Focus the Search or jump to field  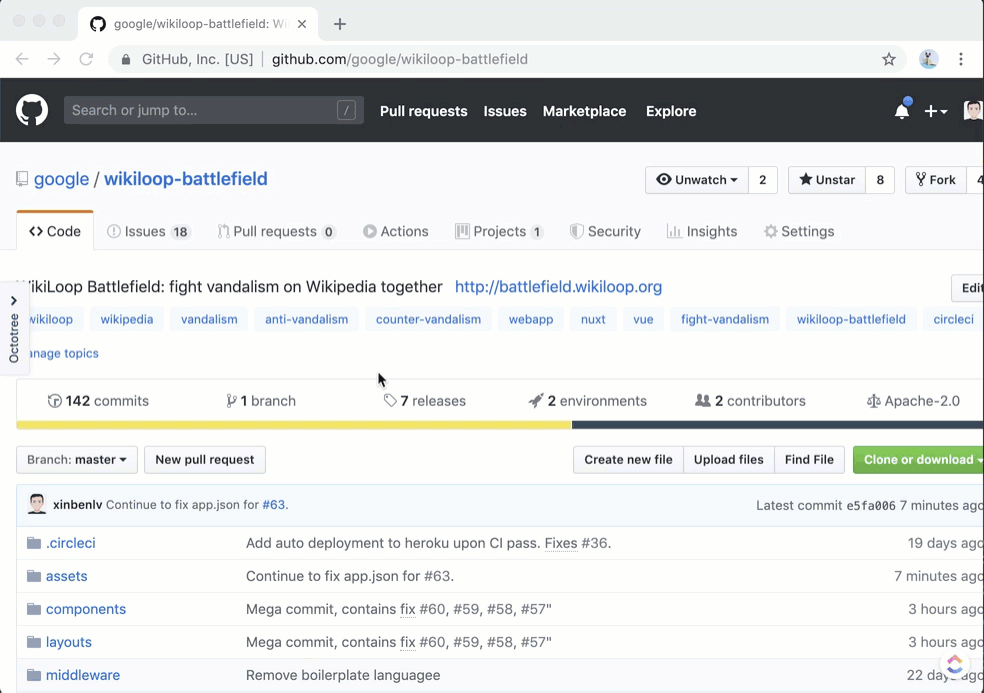pos(213,110)
